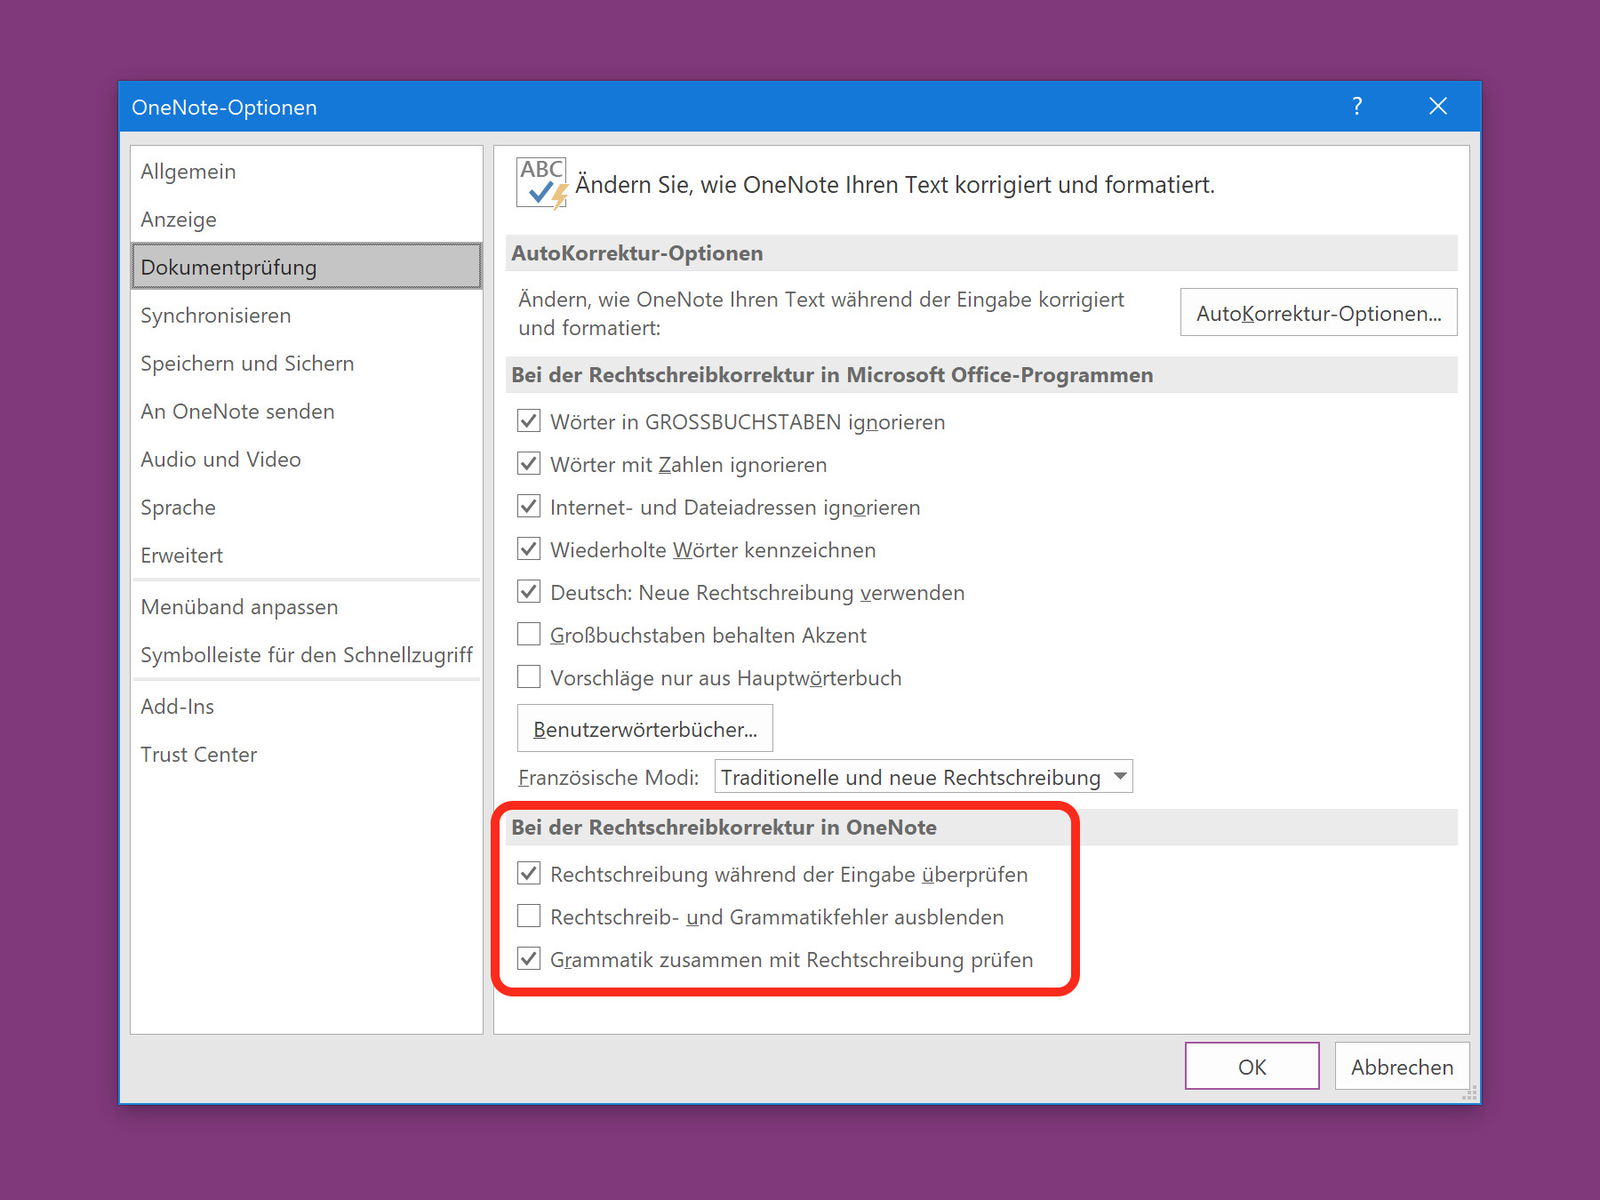Open the Erweitert category
The width and height of the screenshot is (1600, 1200).
tap(306, 555)
